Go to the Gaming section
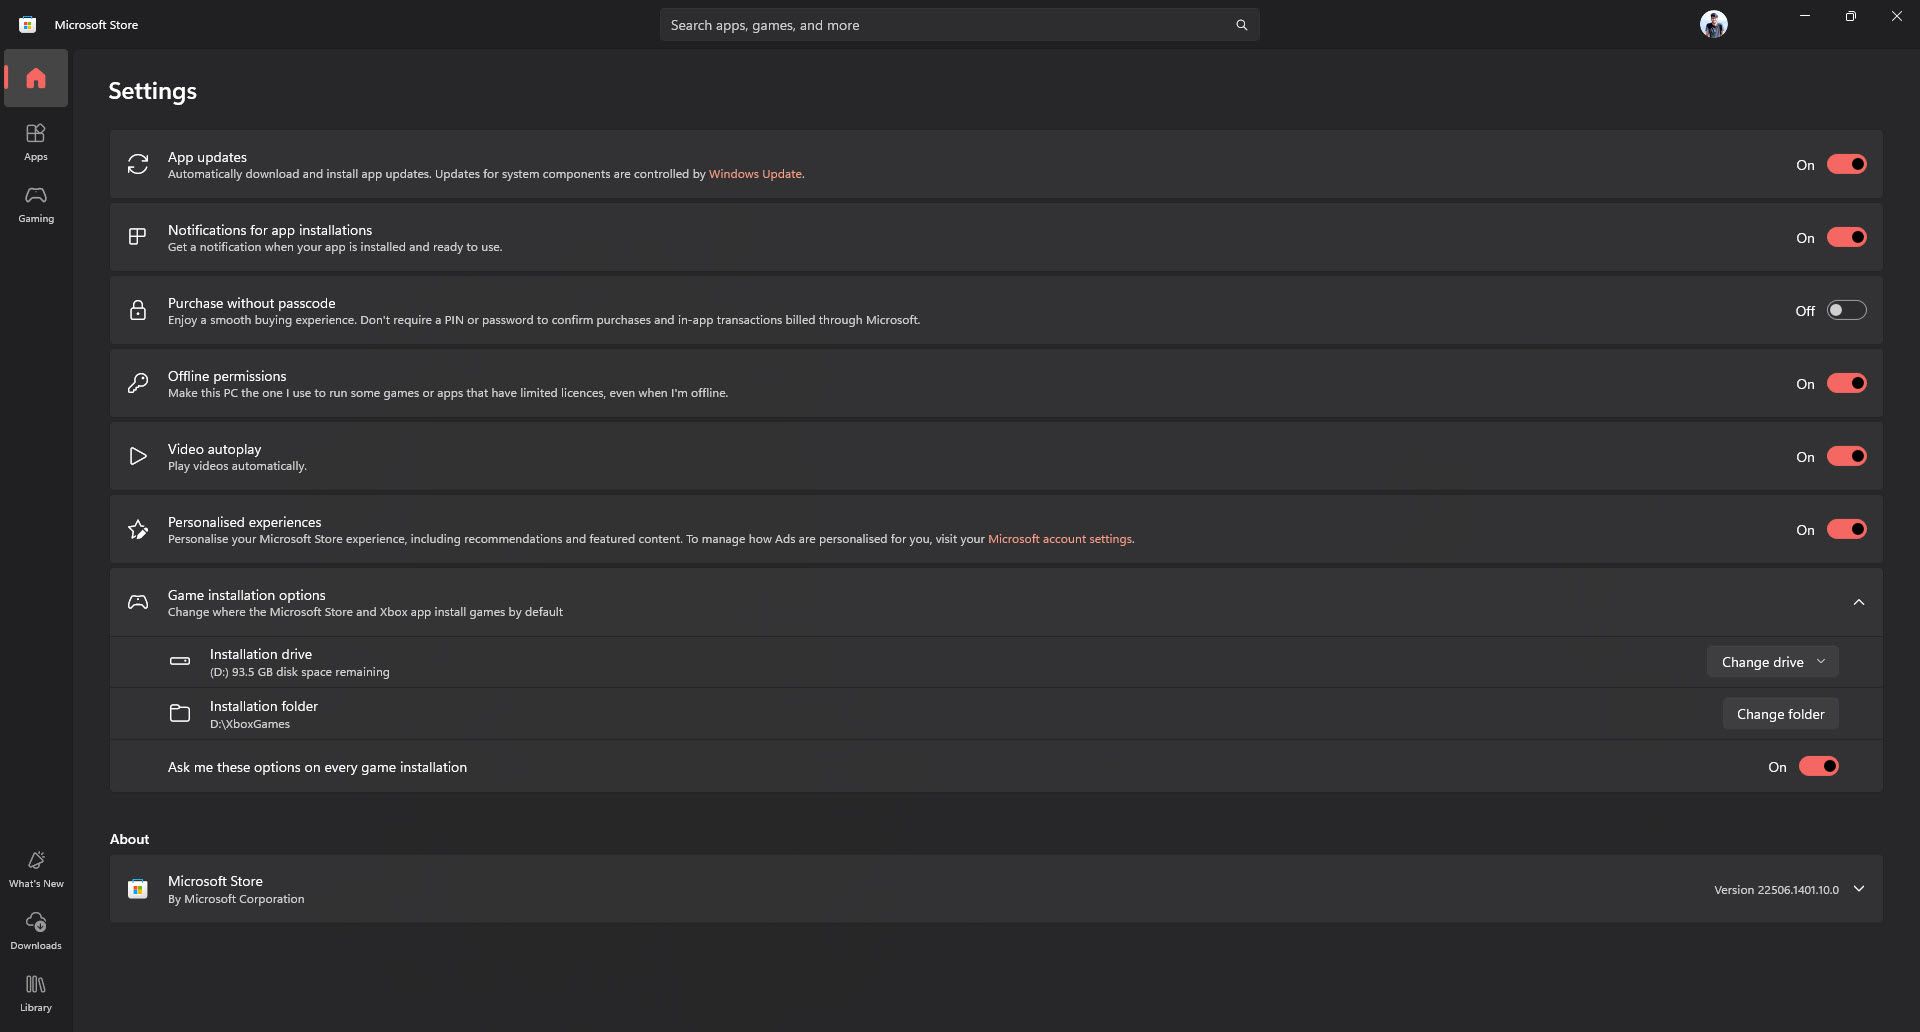1920x1032 pixels. [x=36, y=203]
